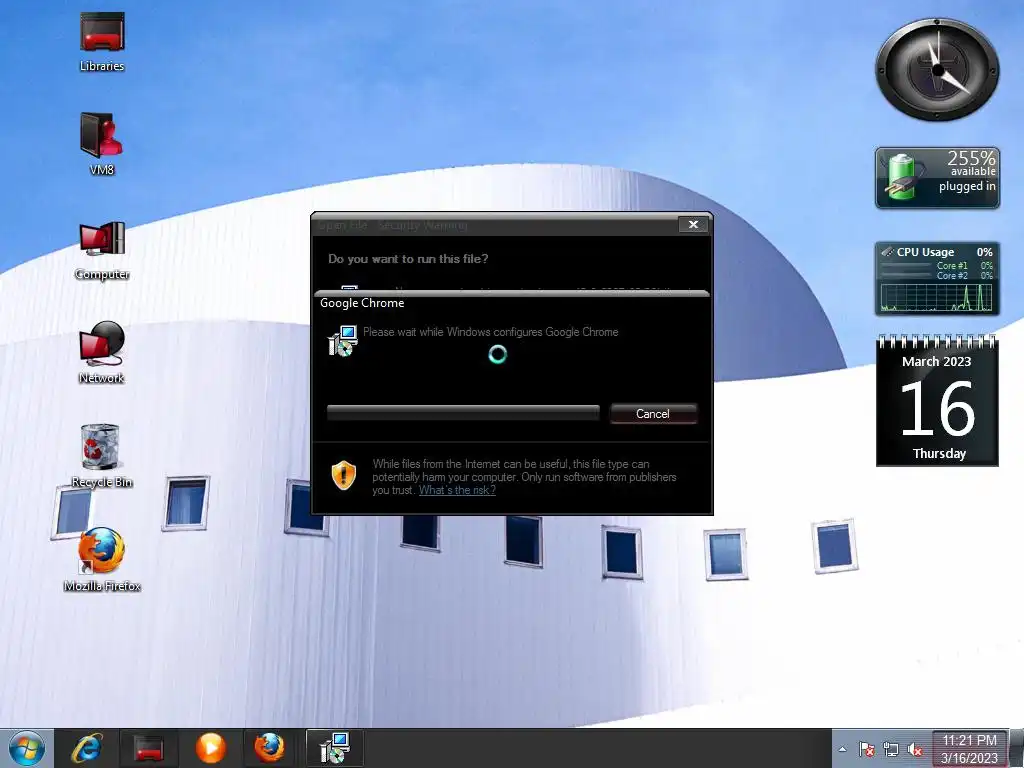Screen dimensions: 1024x768
Task: Click the March 2023 calendar gadget
Action: tap(937, 400)
